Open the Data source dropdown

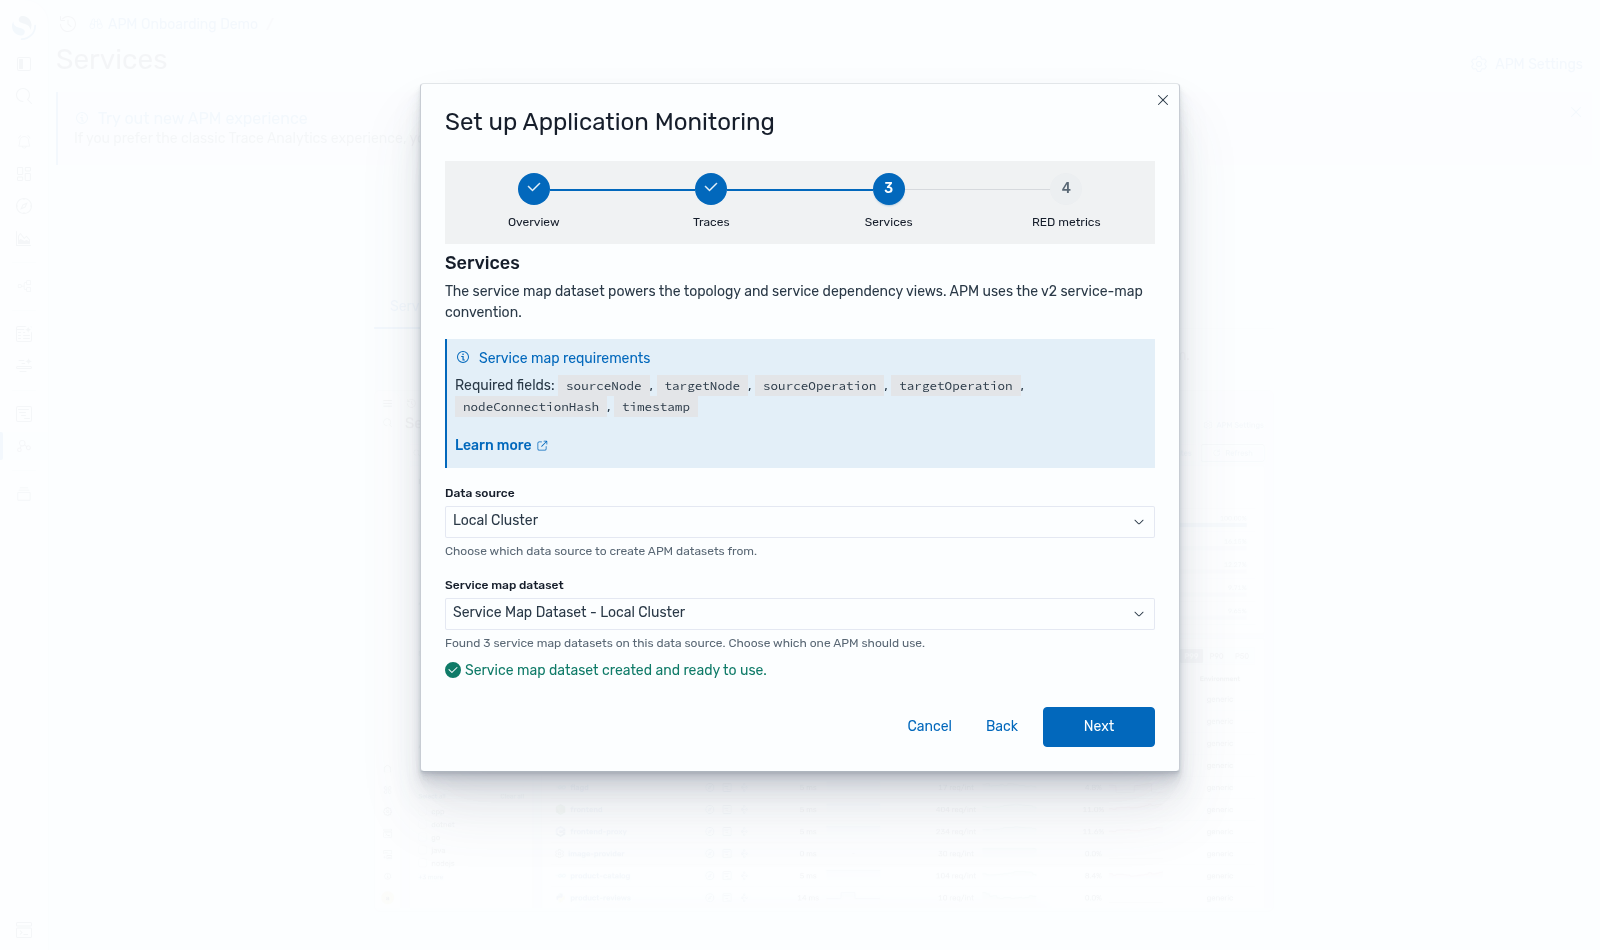click(x=800, y=522)
